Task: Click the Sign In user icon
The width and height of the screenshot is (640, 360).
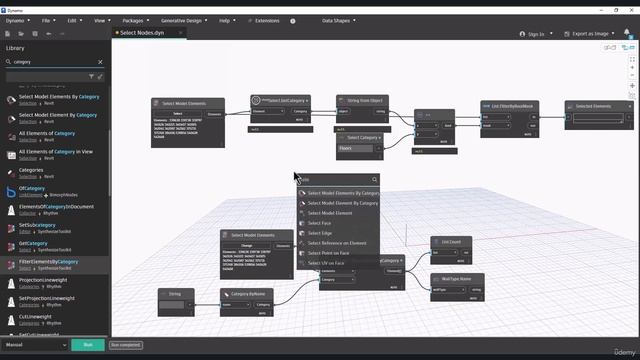Action: pyautogui.click(x=522, y=34)
